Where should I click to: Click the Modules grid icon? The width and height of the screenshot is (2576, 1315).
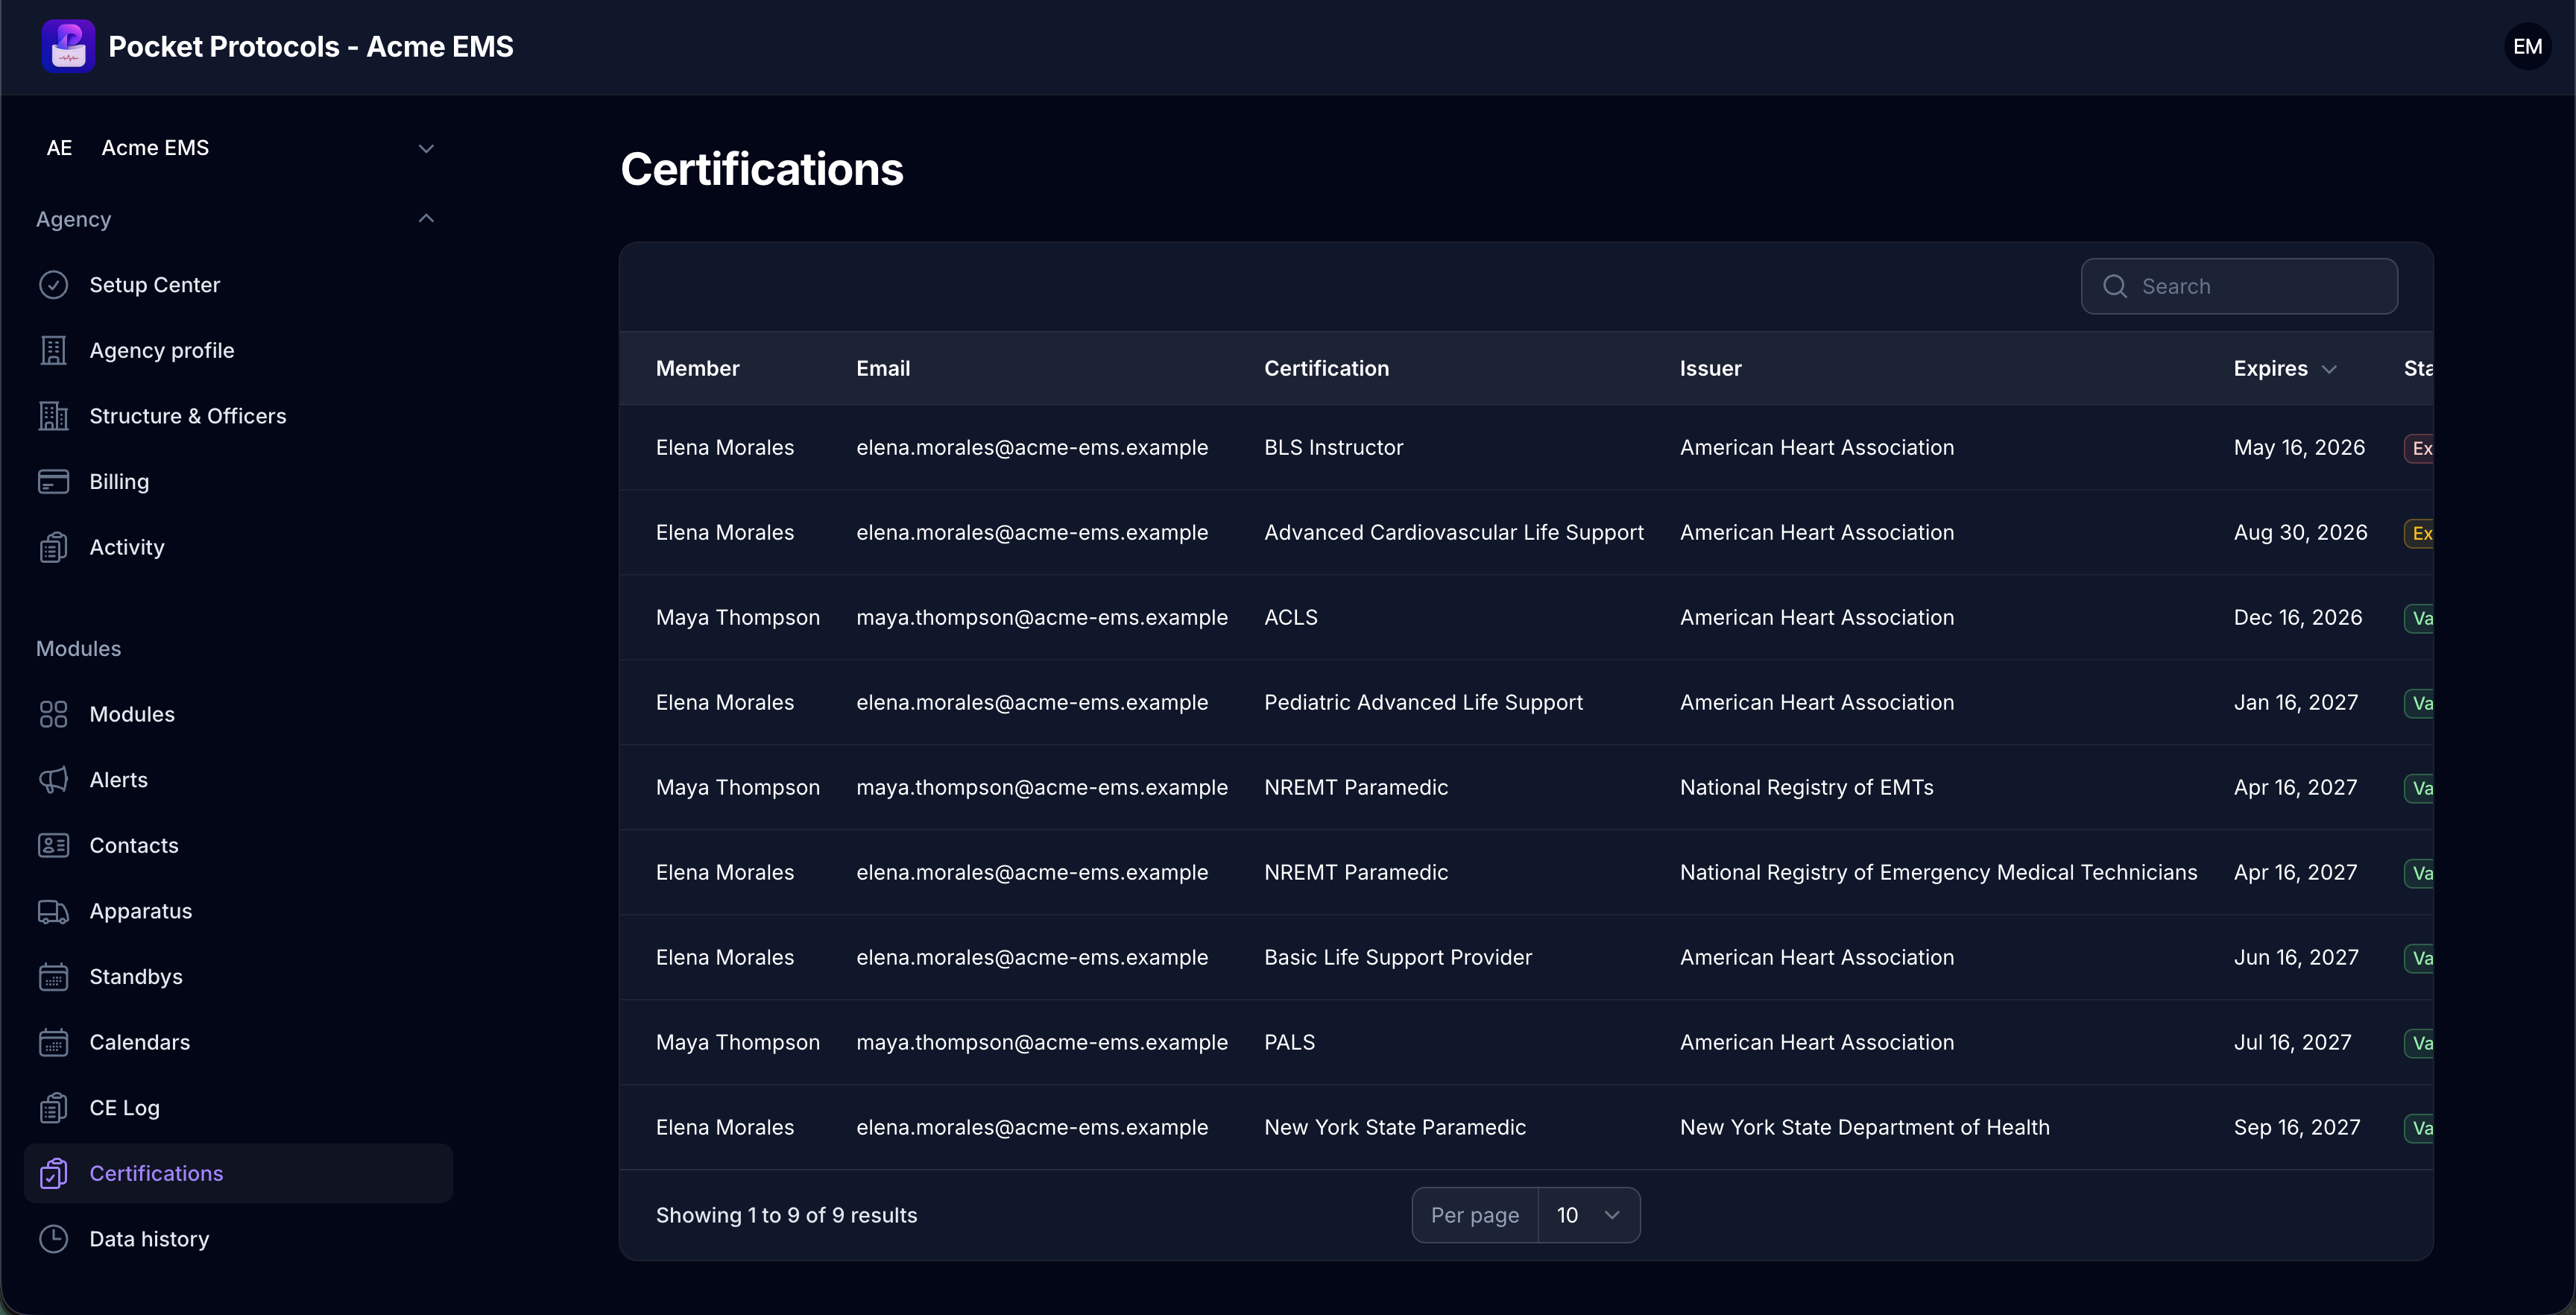point(53,714)
